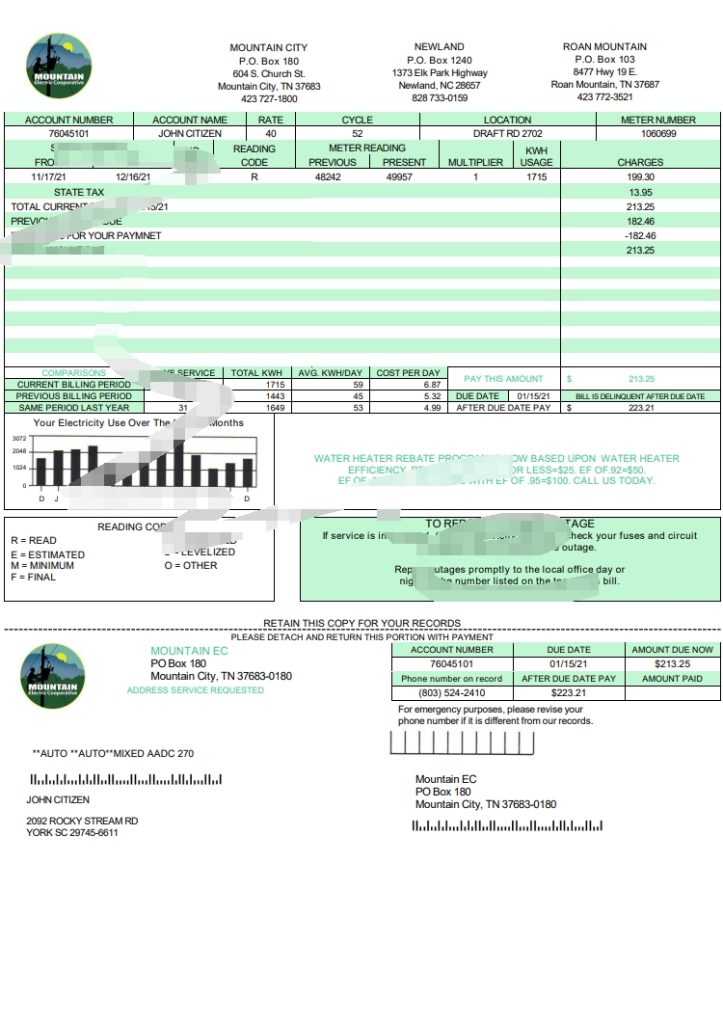Click JOHN CITIZEN in the Account Name cell
This screenshot has height=1024, width=723.
tap(189, 133)
